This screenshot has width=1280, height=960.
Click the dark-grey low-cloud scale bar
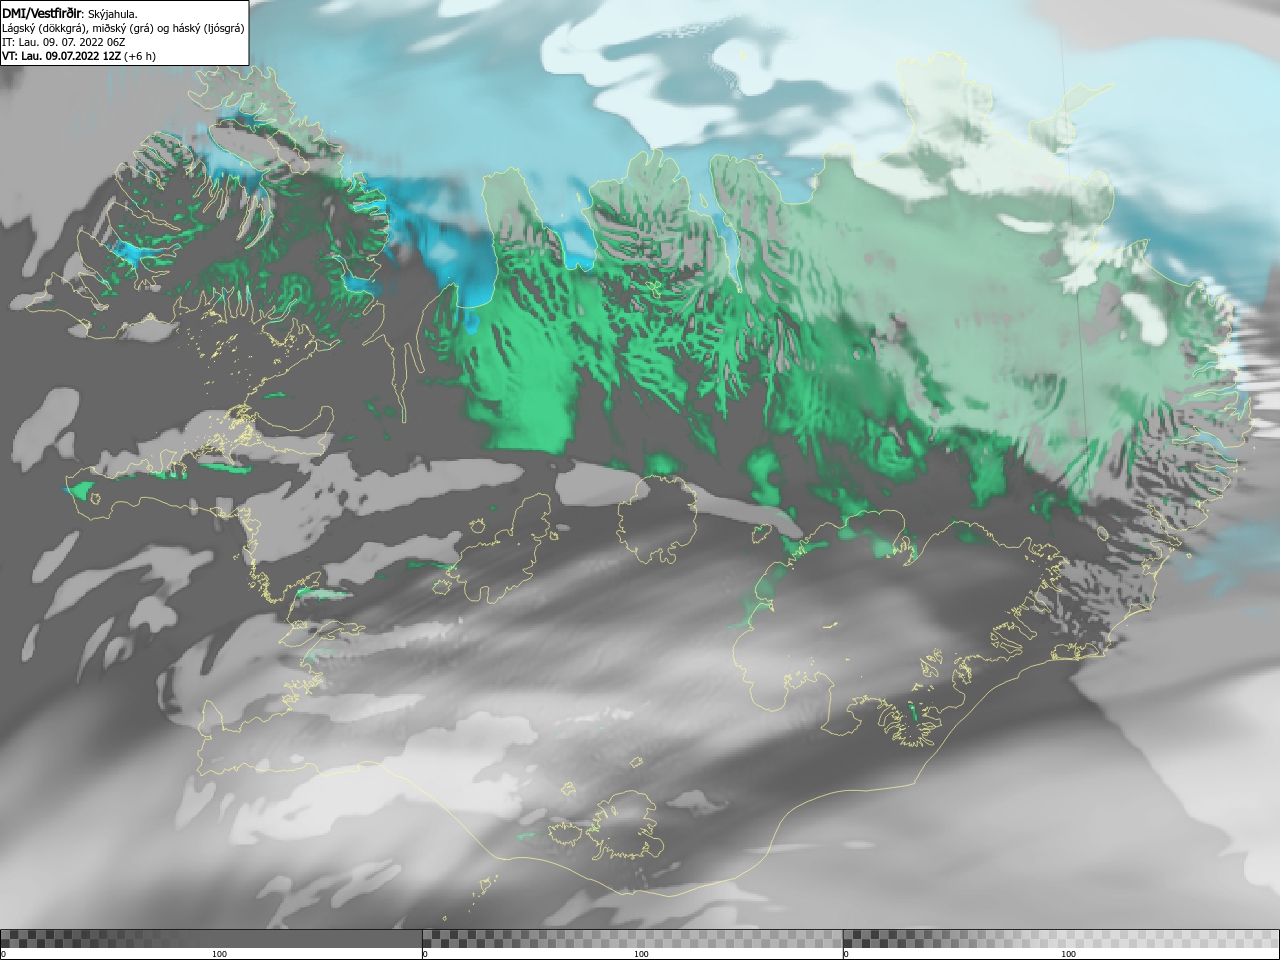pyautogui.click(x=211, y=939)
